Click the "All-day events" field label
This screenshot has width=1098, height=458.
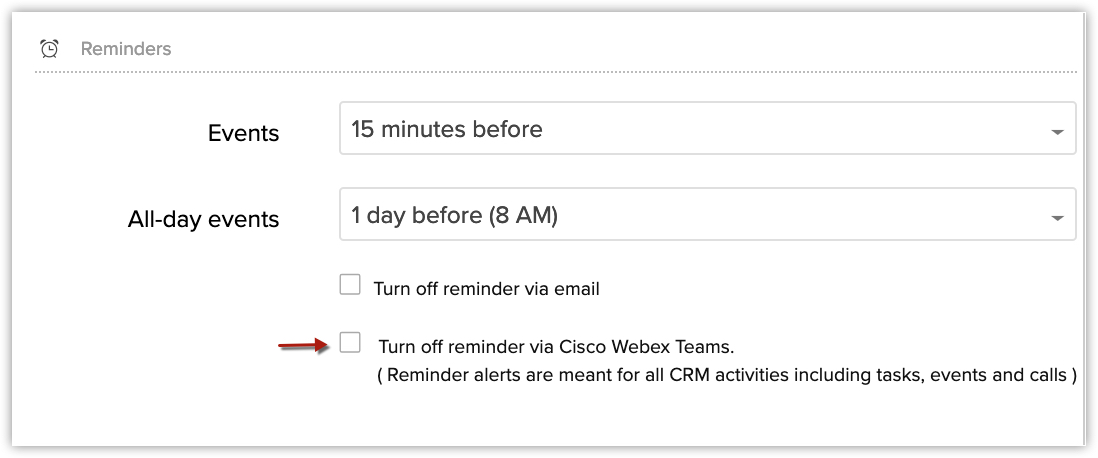click(x=203, y=219)
